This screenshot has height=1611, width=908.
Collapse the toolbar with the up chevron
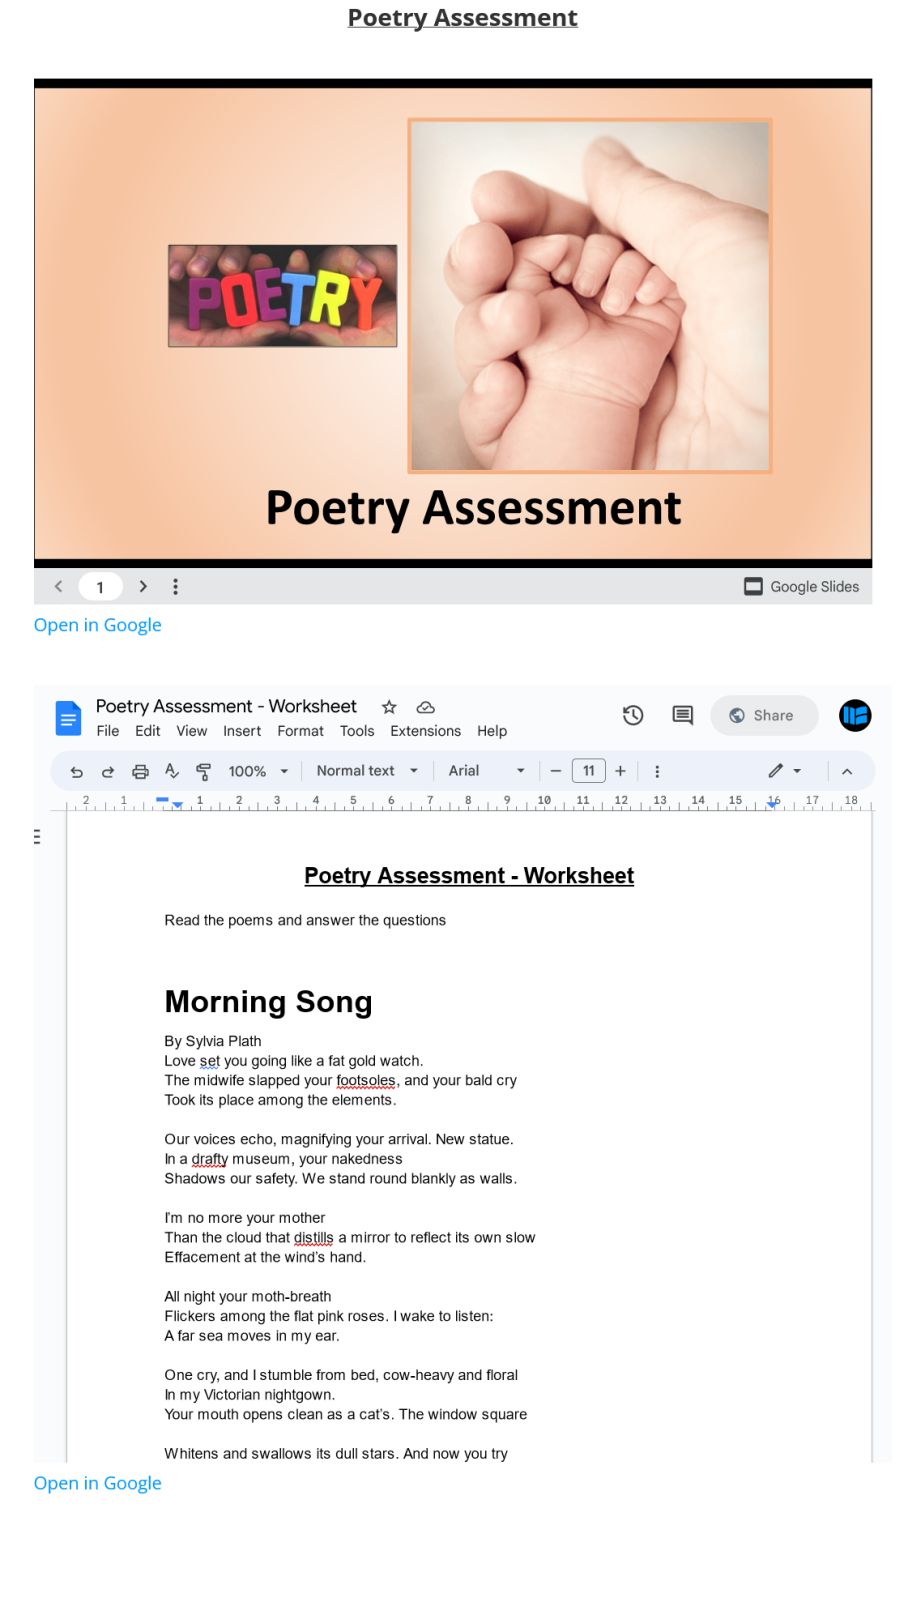(847, 771)
